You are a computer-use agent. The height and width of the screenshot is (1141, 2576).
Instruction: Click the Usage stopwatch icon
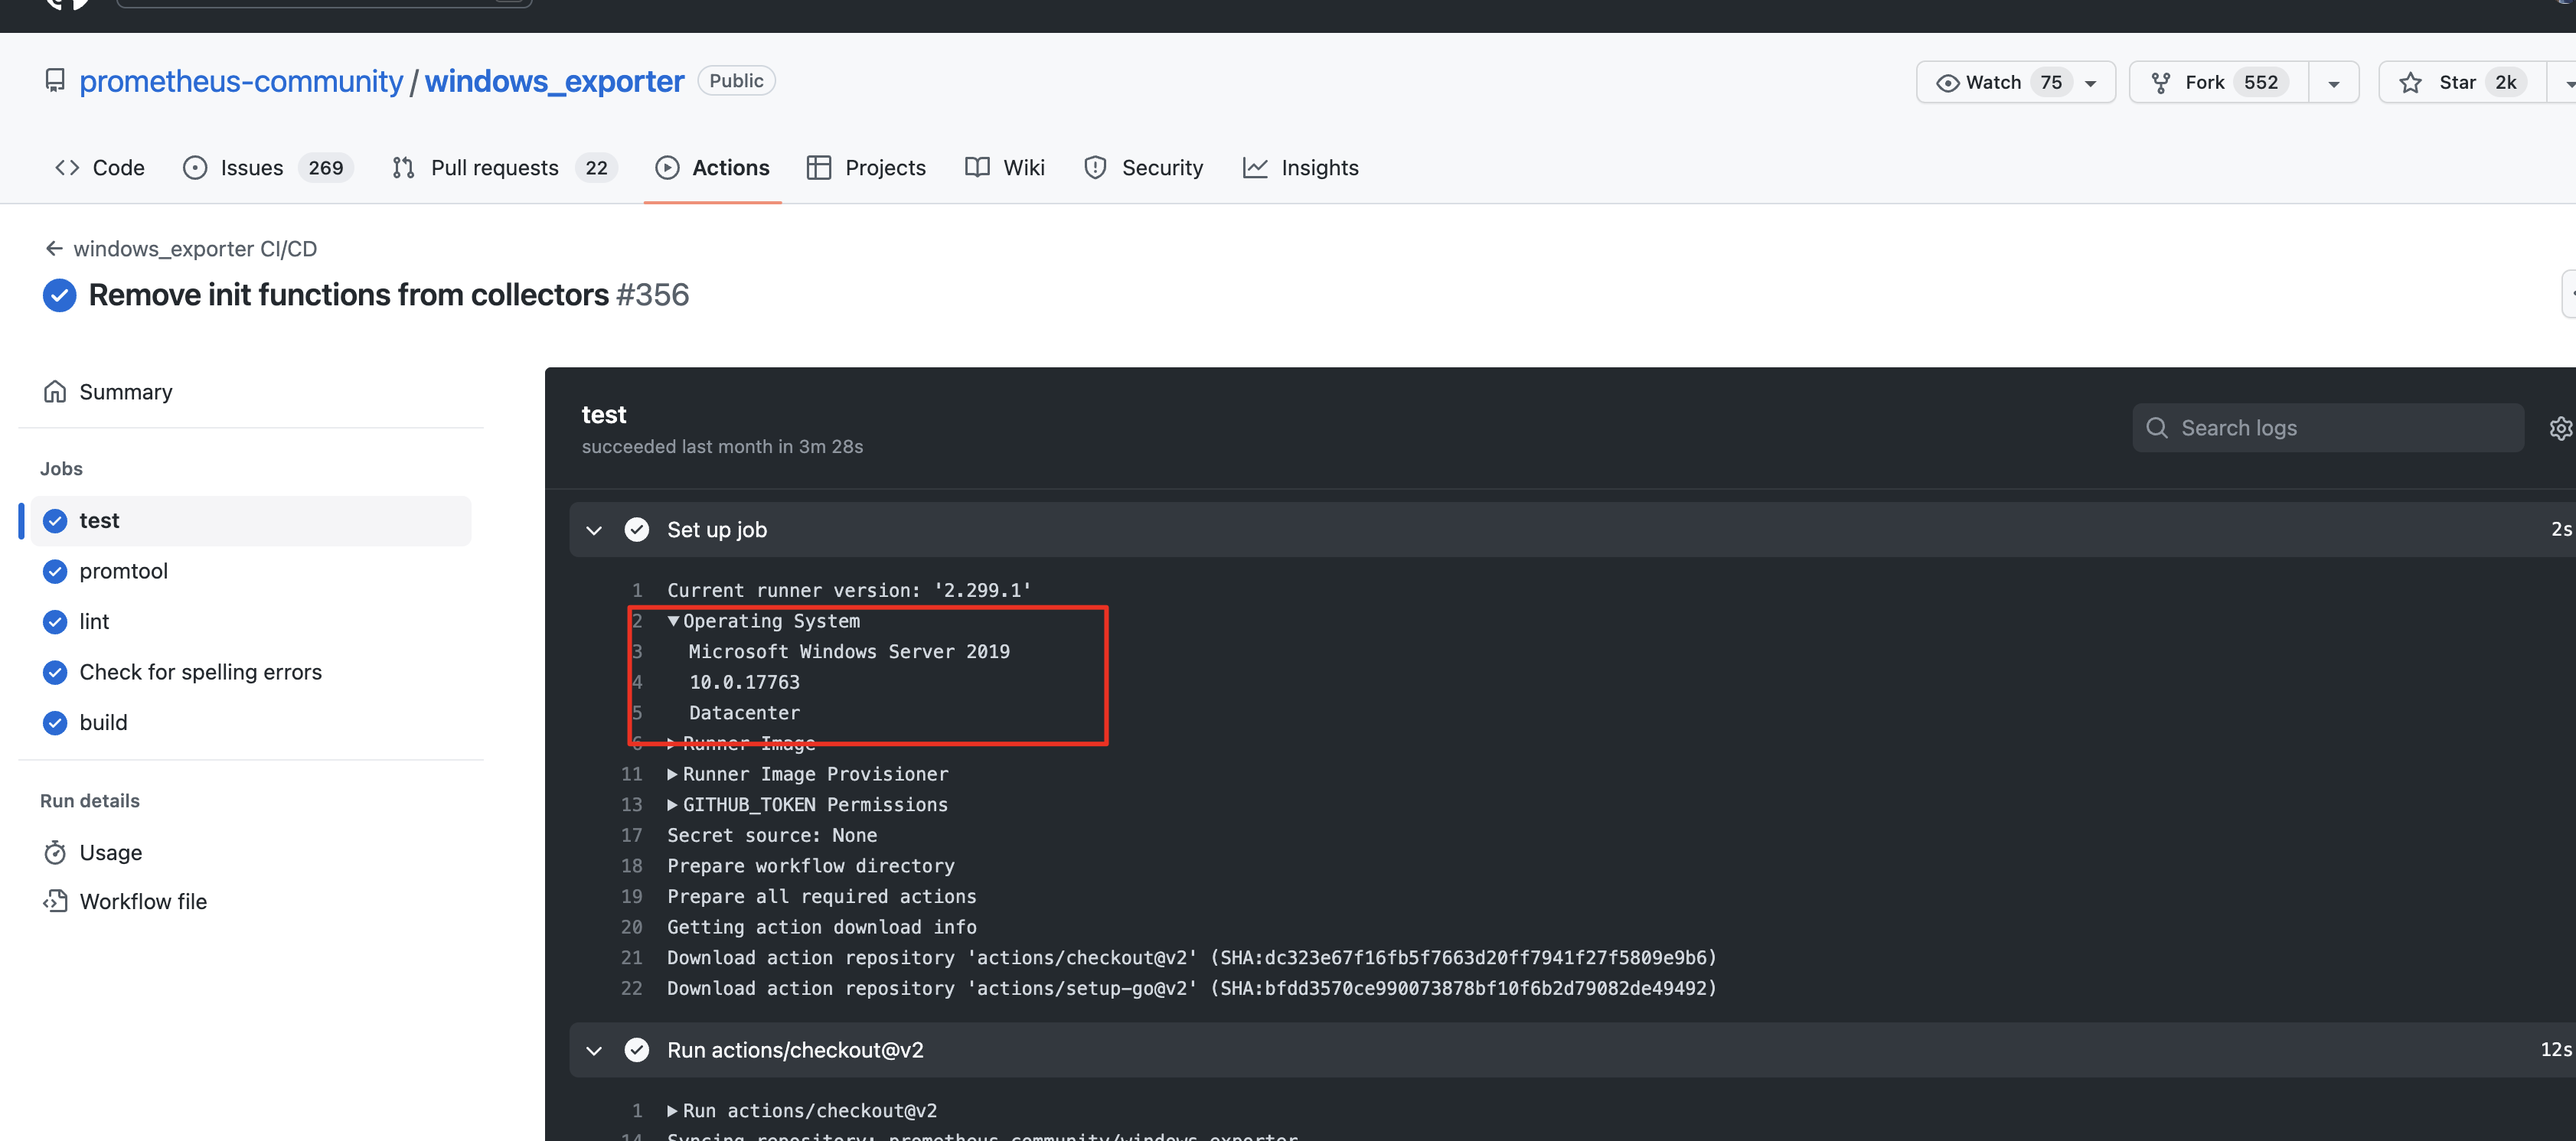click(55, 853)
